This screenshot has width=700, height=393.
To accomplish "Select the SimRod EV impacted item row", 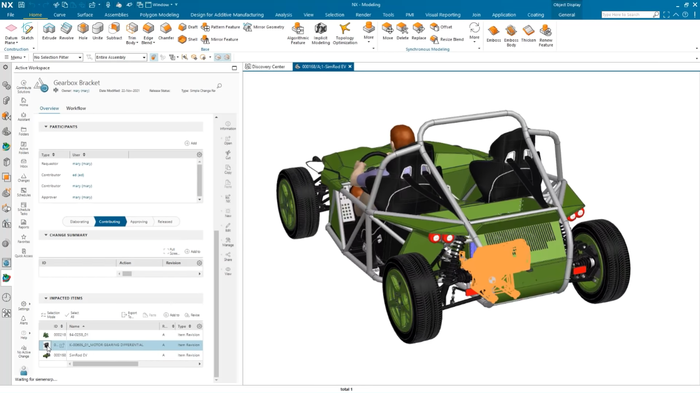I will [121, 355].
